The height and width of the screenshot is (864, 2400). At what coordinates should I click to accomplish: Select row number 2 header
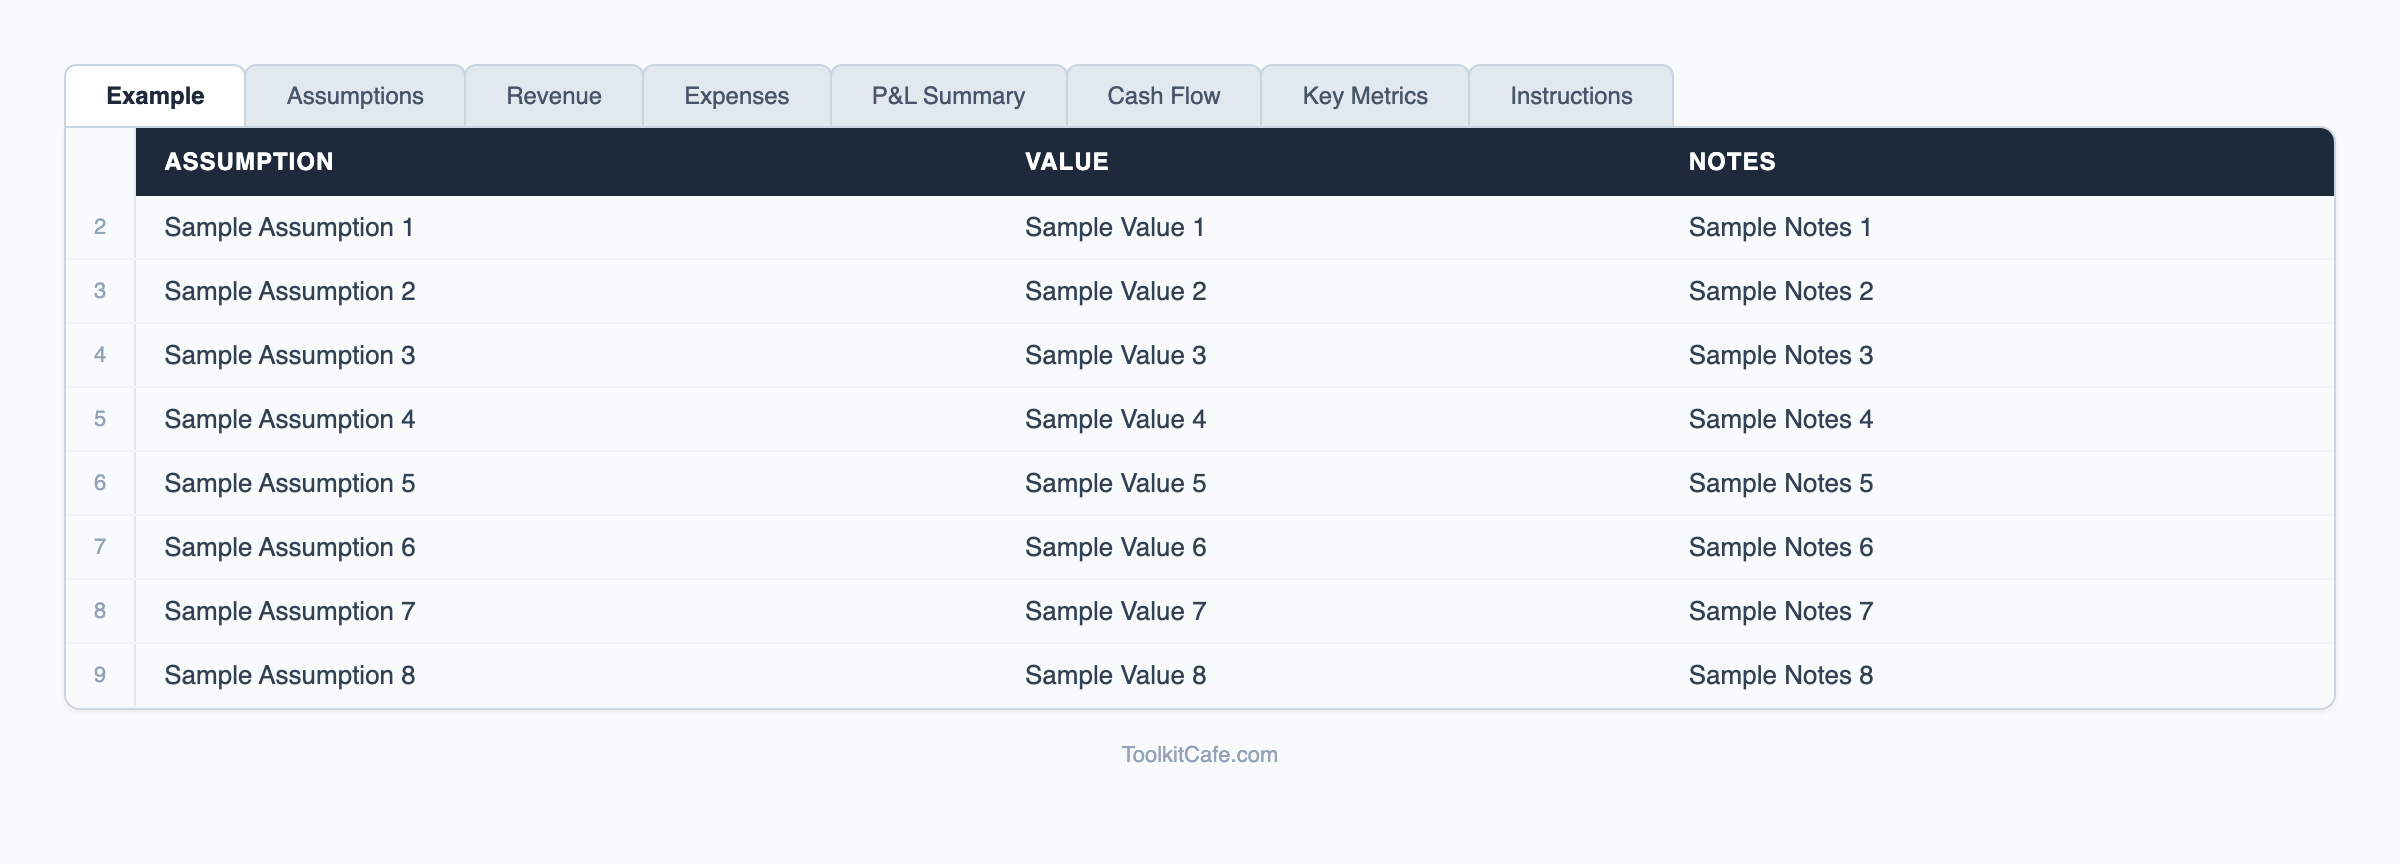[x=100, y=228]
